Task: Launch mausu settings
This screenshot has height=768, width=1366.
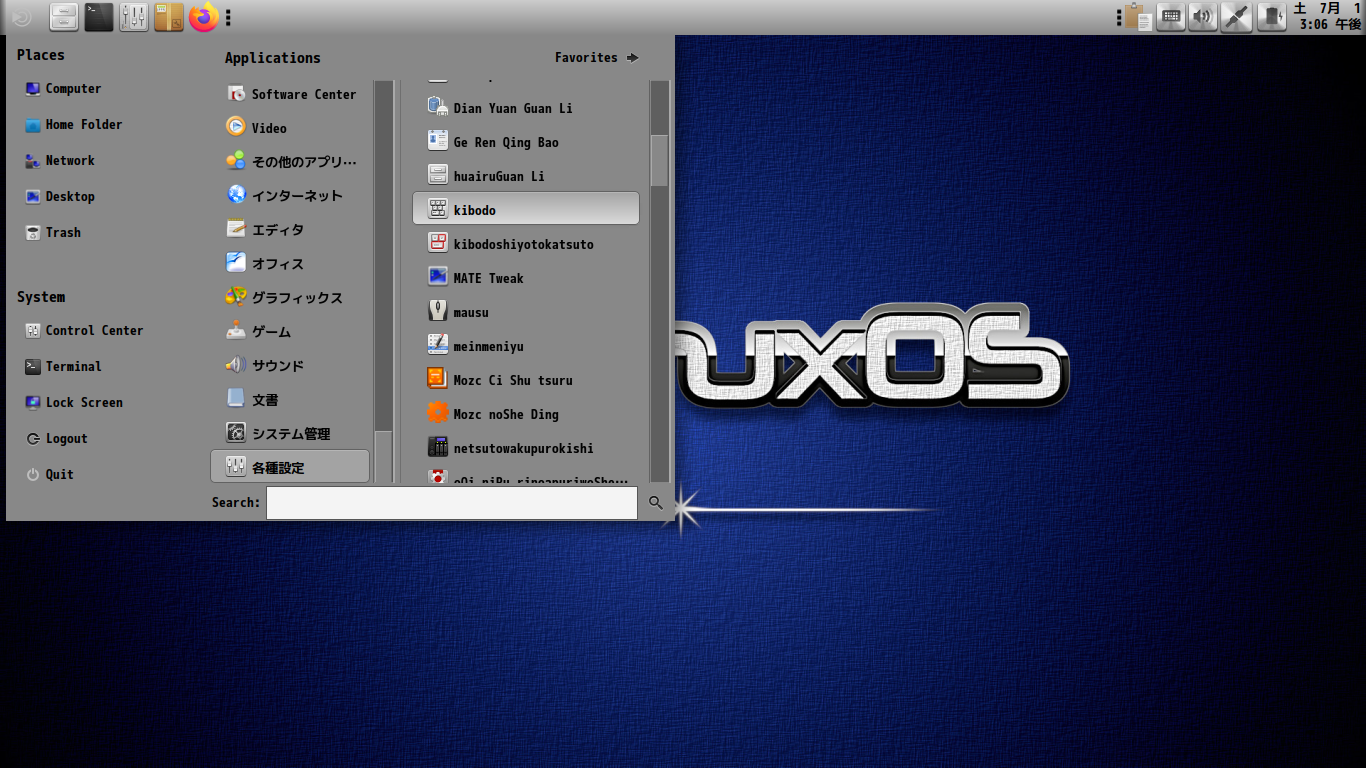Action: [526, 312]
